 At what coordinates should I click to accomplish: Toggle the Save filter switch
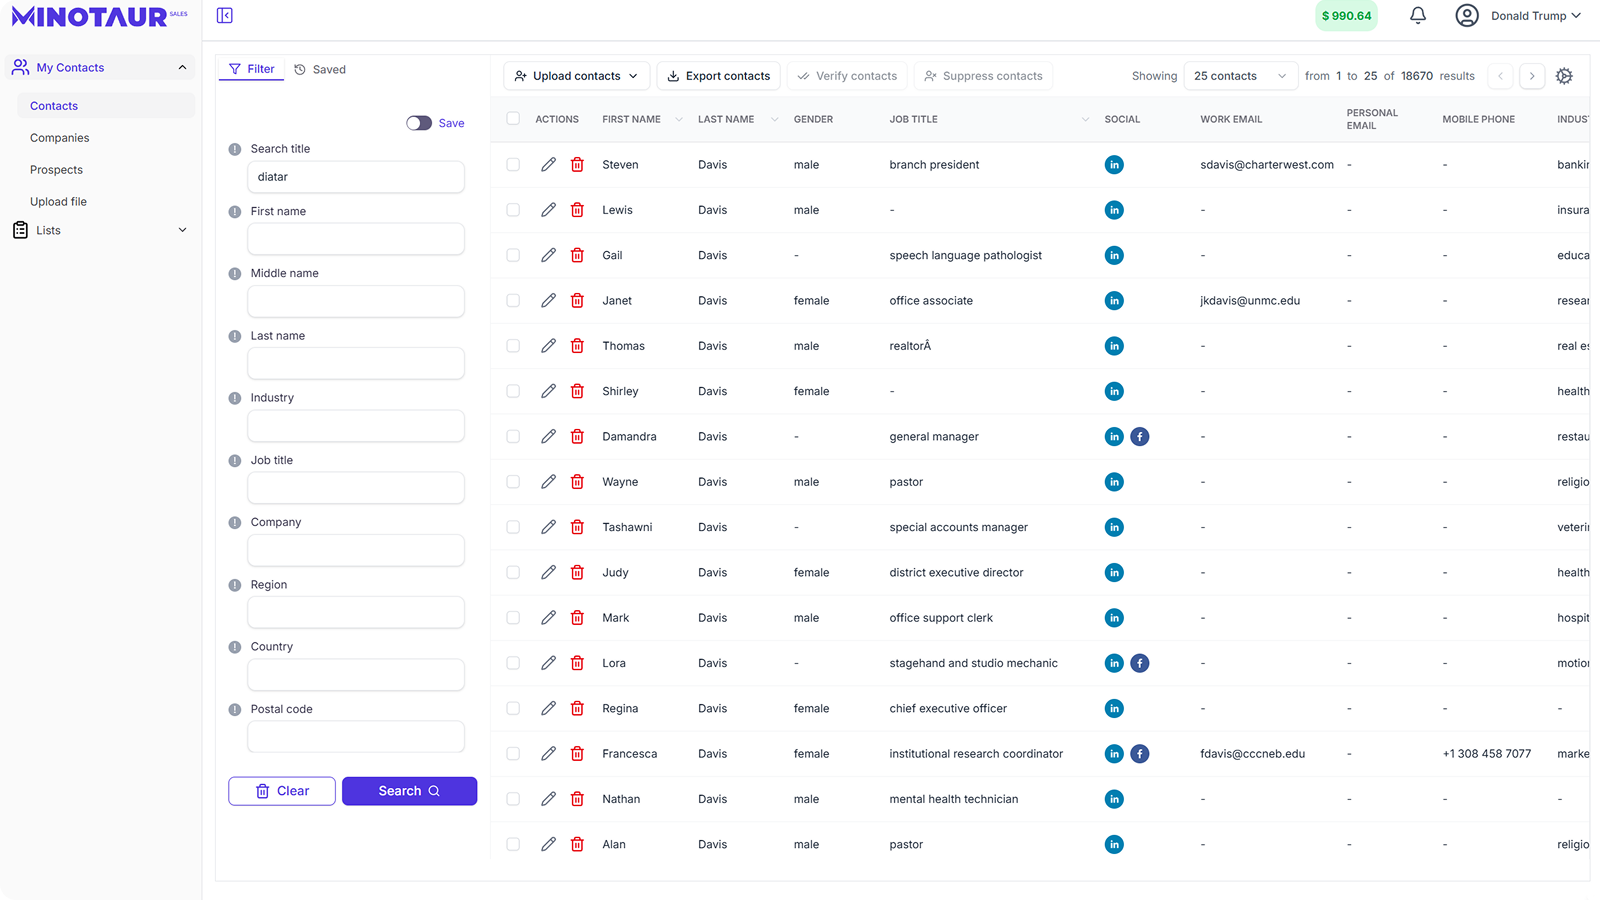[419, 123]
